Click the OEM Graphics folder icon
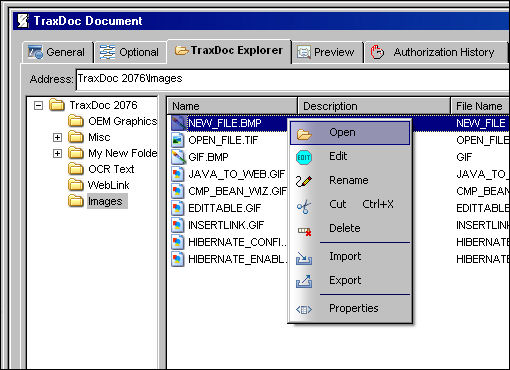Image resolution: width=510 pixels, height=370 pixels. tap(76, 121)
